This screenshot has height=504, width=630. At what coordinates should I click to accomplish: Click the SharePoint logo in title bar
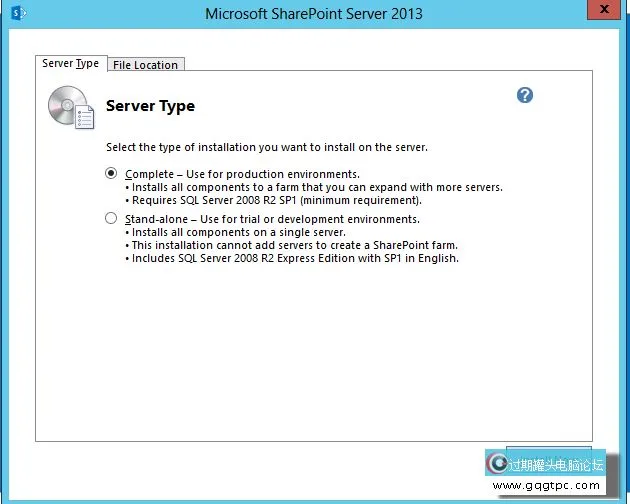pyautogui.click(x=16, y=12)
